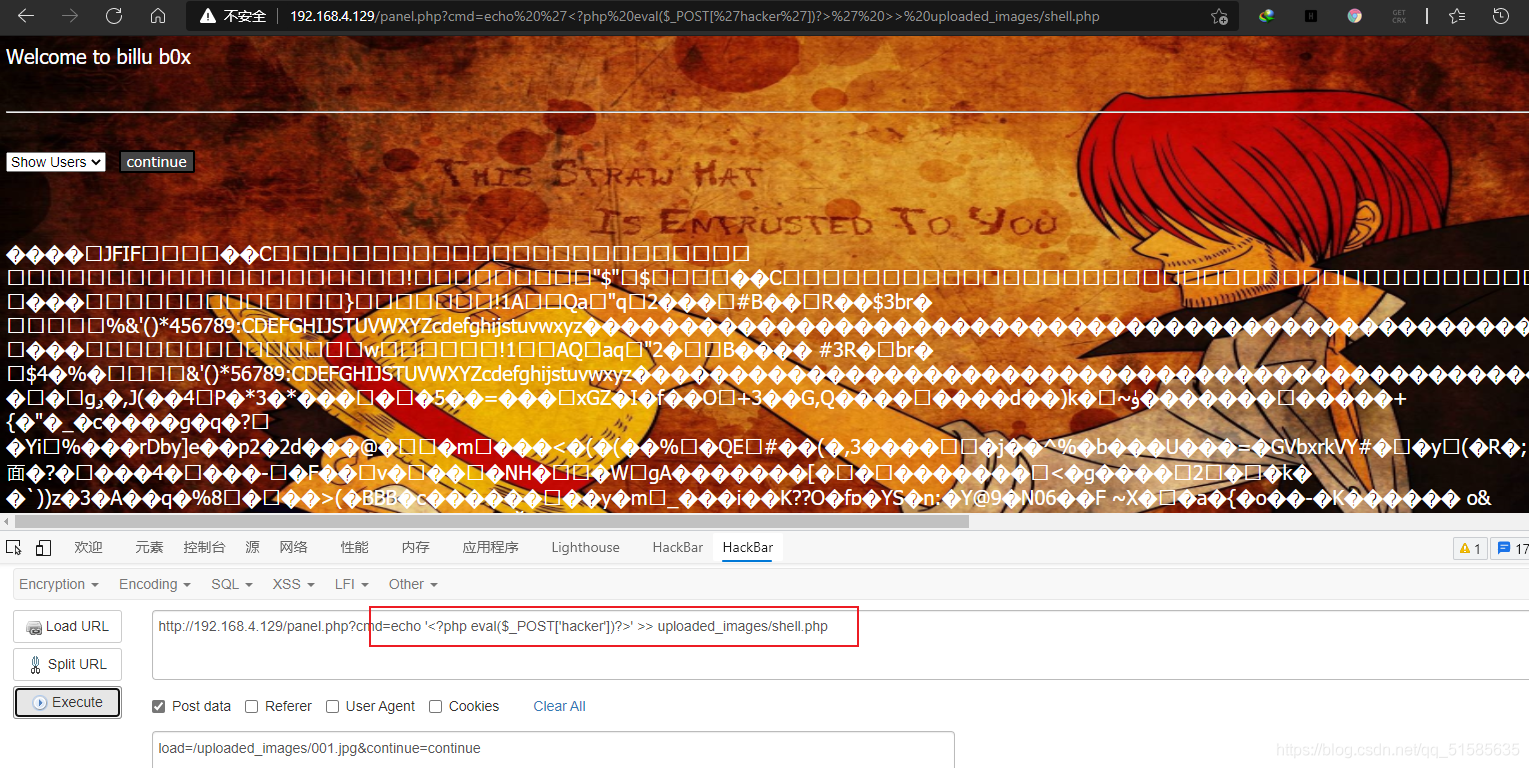Click the page's horizontal scrollbar
The height and width of the screenshot is (768, 1529).
point(492,521)
